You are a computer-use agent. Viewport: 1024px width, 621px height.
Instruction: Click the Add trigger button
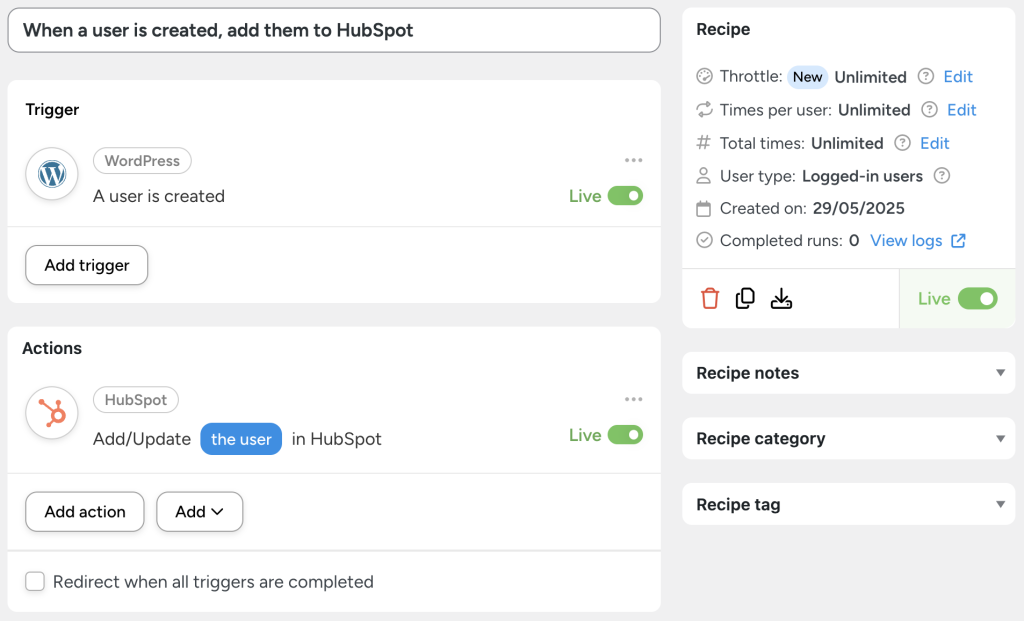click(x=86, y=265)
